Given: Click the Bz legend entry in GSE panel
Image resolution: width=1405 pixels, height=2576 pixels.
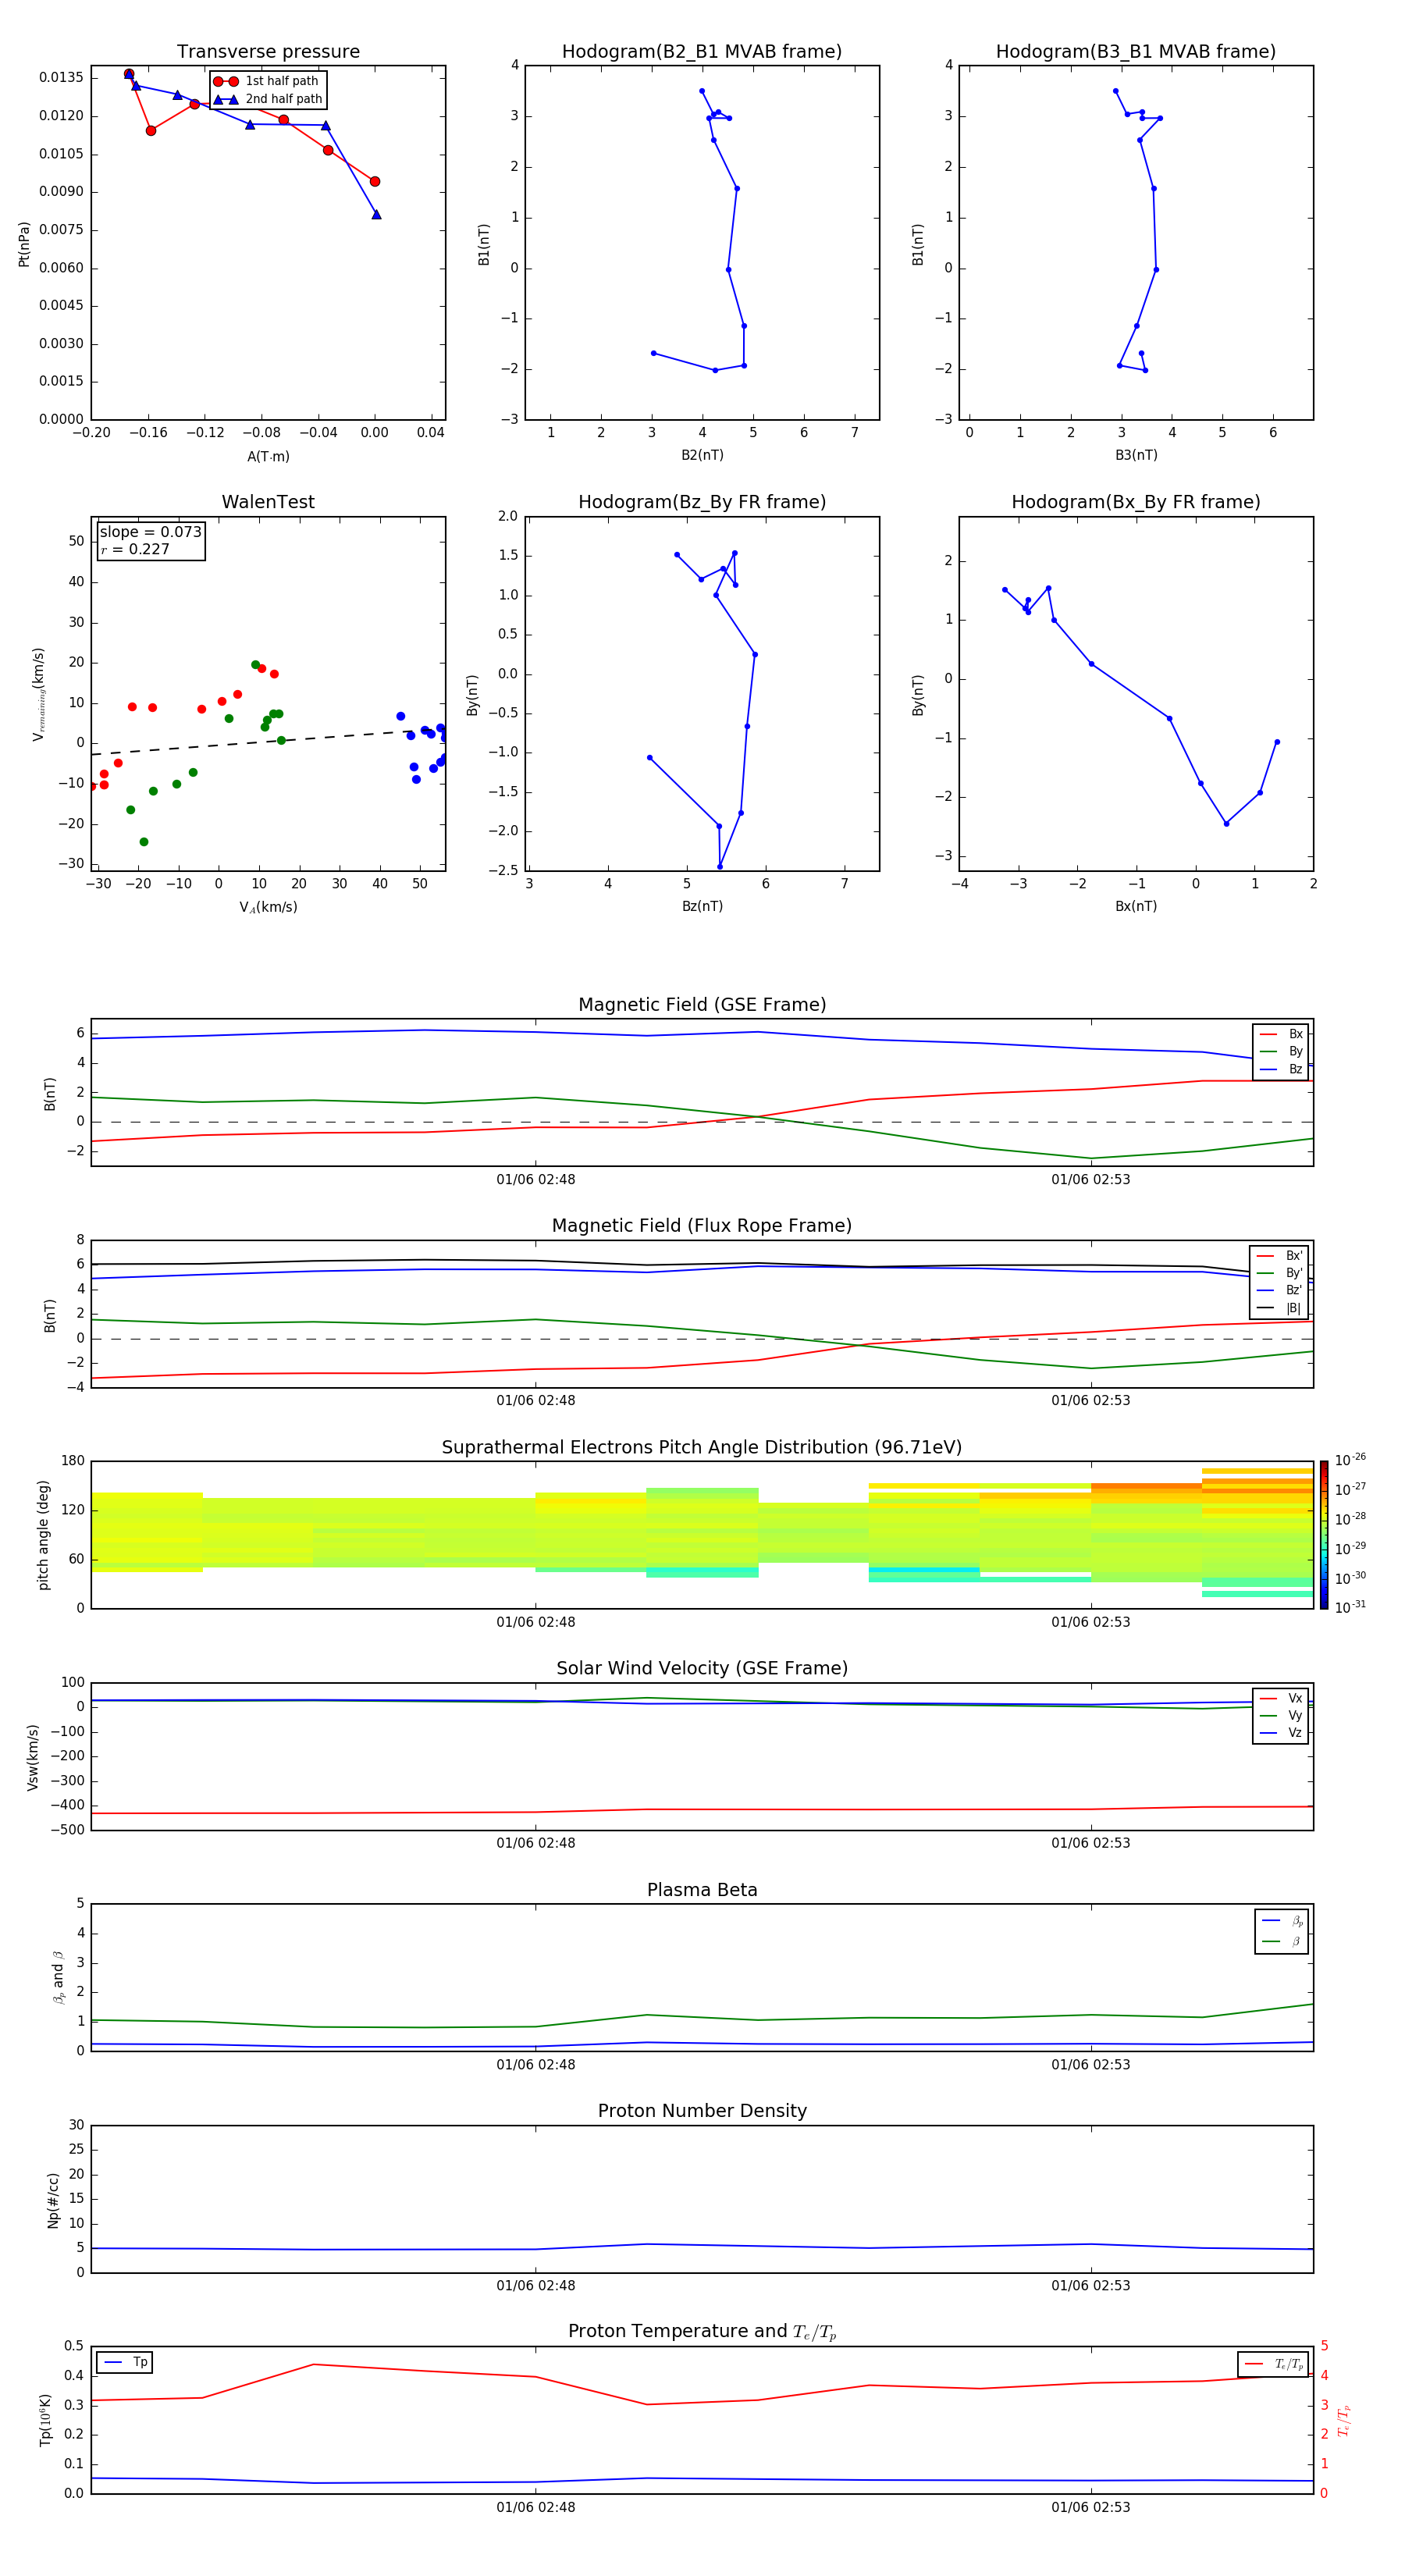Looking at the screenshot, I should coord(1281,1069).
